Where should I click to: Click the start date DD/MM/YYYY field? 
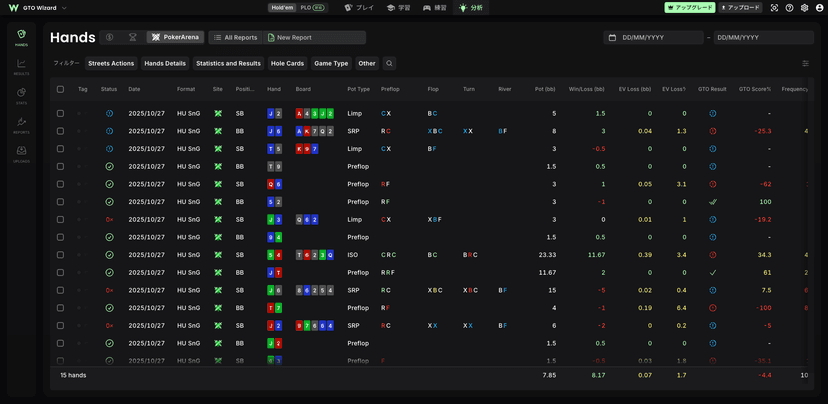click(x=653, y=37)
